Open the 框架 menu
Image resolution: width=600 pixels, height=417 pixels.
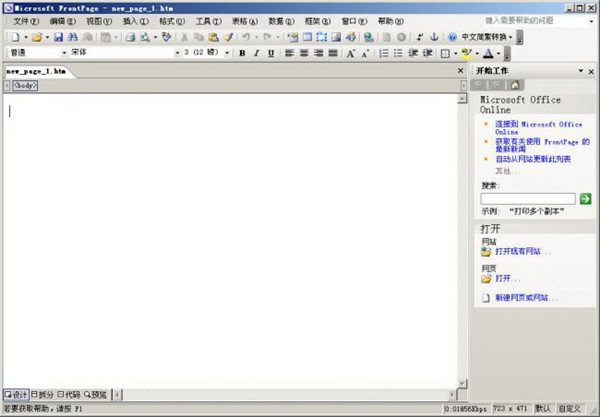tap(318, 21)
